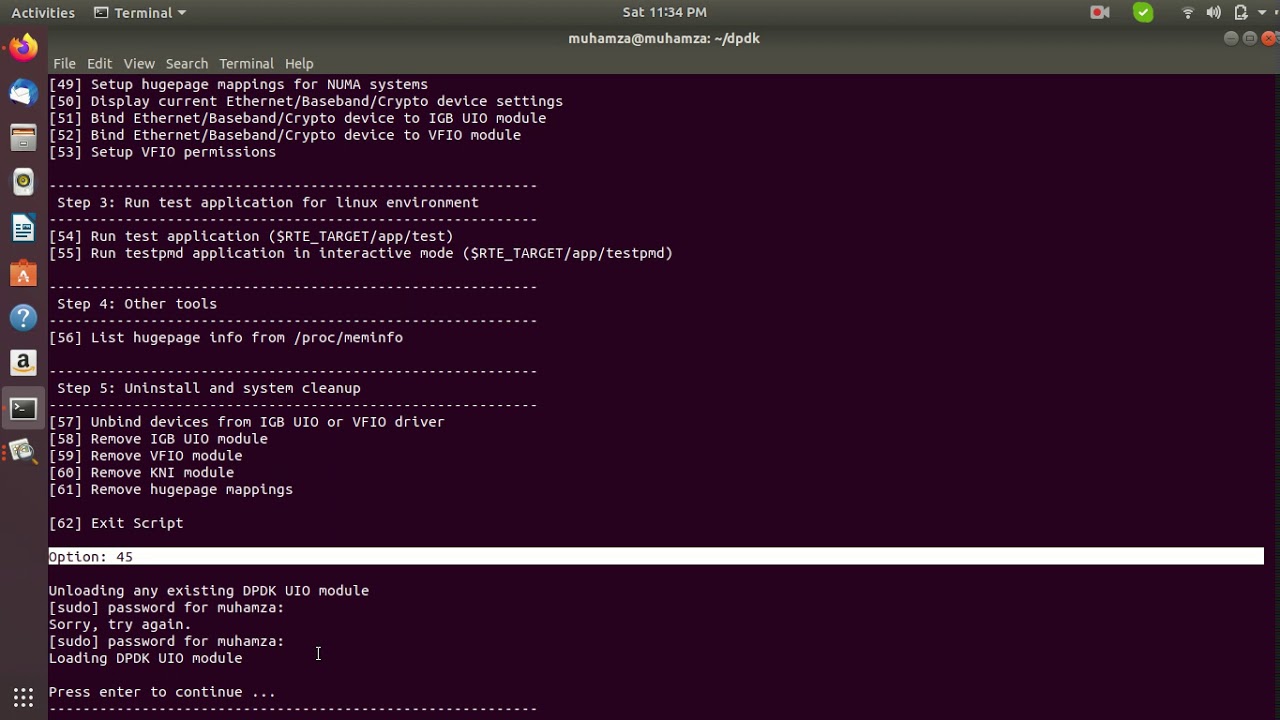Click '[51] Bind ... to IGB UIO module' line
The width and height of the screenshot is (1280, 720).
tap(298, 118)
